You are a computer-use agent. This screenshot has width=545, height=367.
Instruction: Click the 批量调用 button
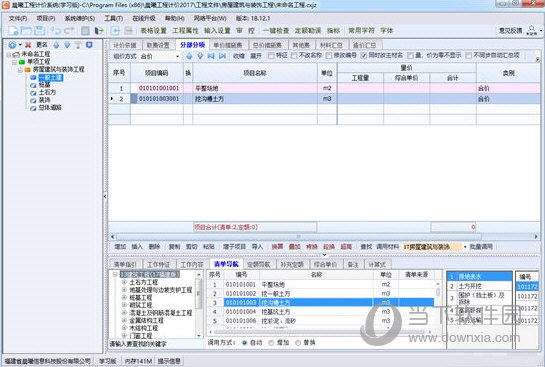click(x=481, y=247)
